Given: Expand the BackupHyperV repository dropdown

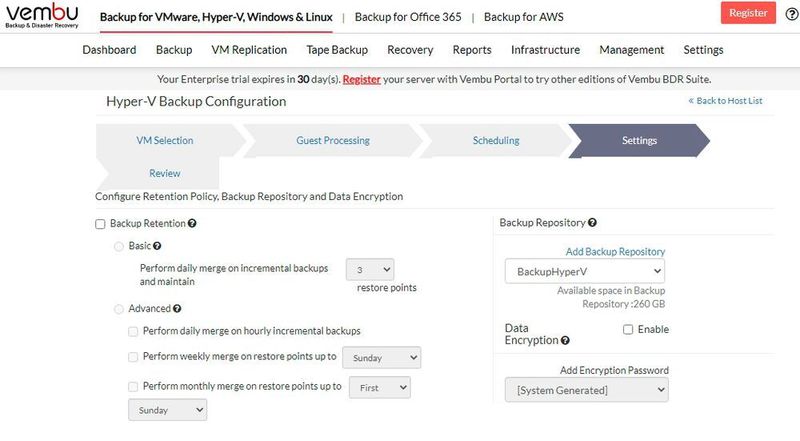Looking at the screenshot, I should 585,271.
